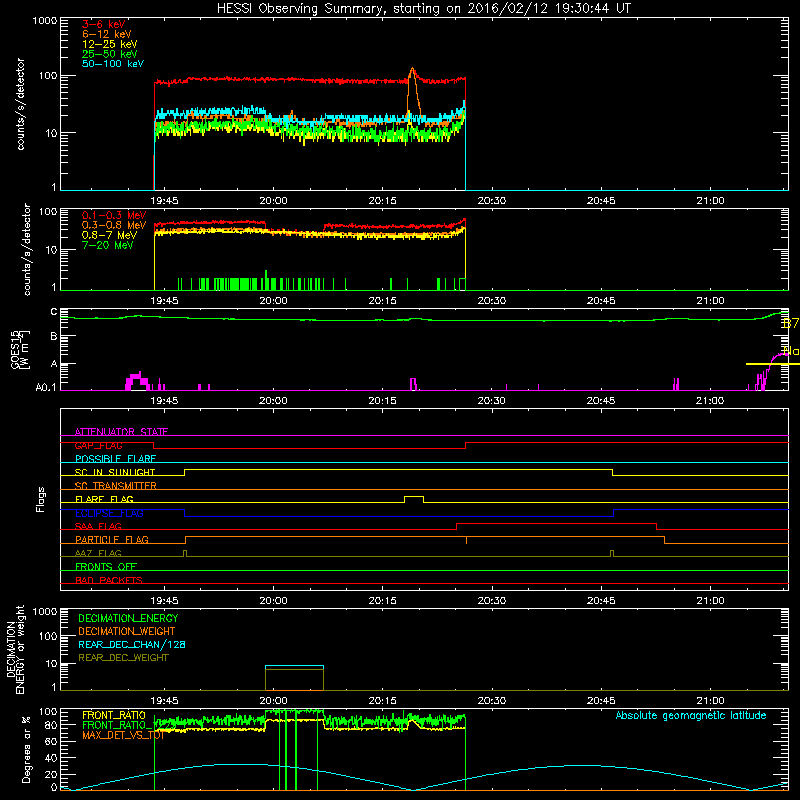
Task: Click the DECIMATION_ENERGY legend entry
Action: click(128, 618)
